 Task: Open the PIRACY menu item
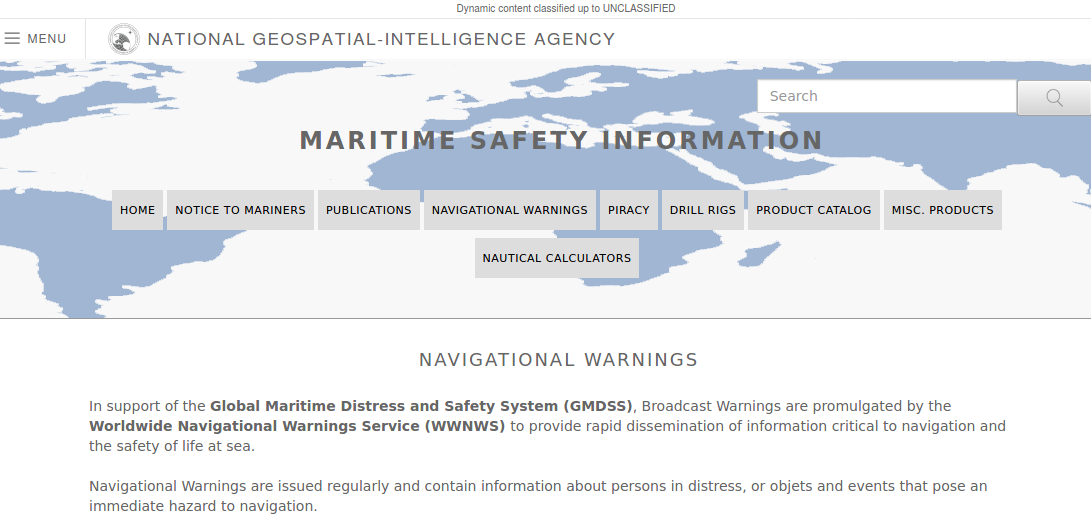[x=628, y=210]
